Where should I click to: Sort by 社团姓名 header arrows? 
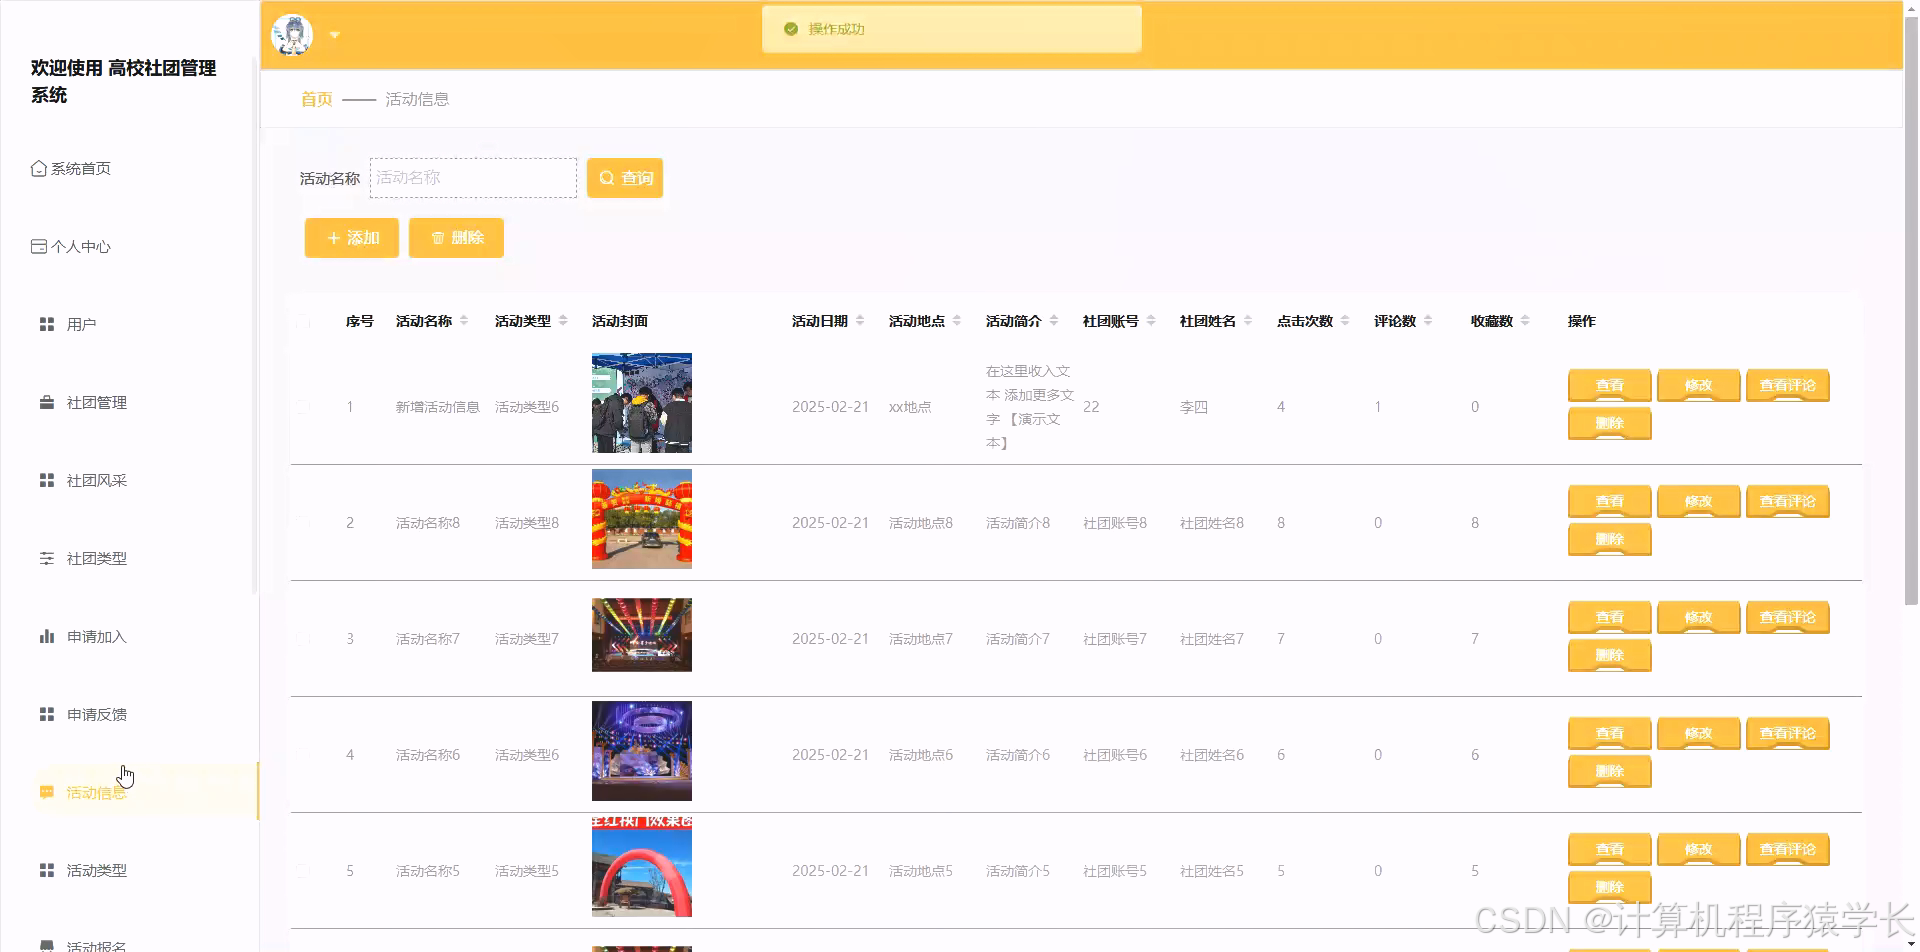click(x=1248, y=321)
